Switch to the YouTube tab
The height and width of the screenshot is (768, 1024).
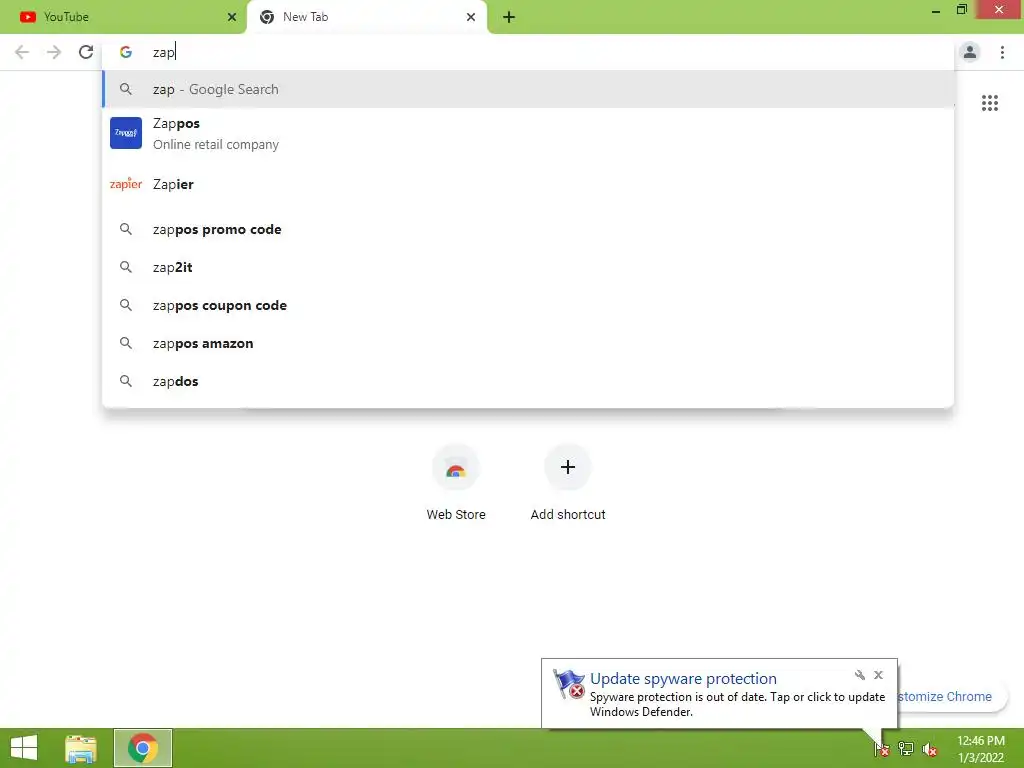coord(123,17)
